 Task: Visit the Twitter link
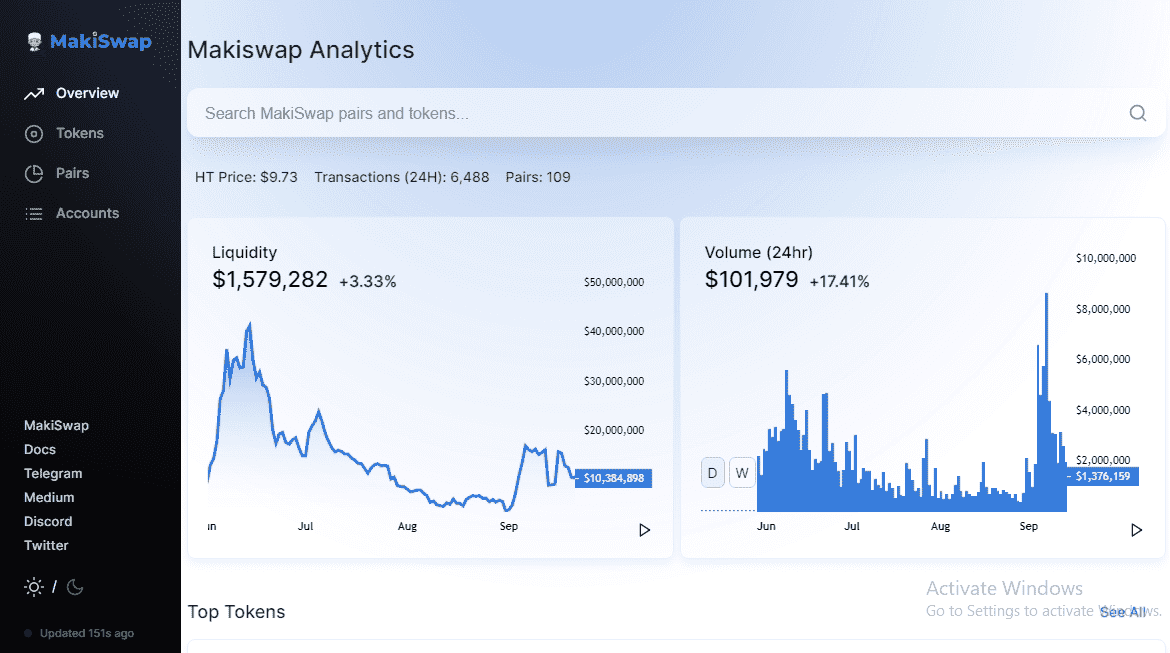point(46,545)
